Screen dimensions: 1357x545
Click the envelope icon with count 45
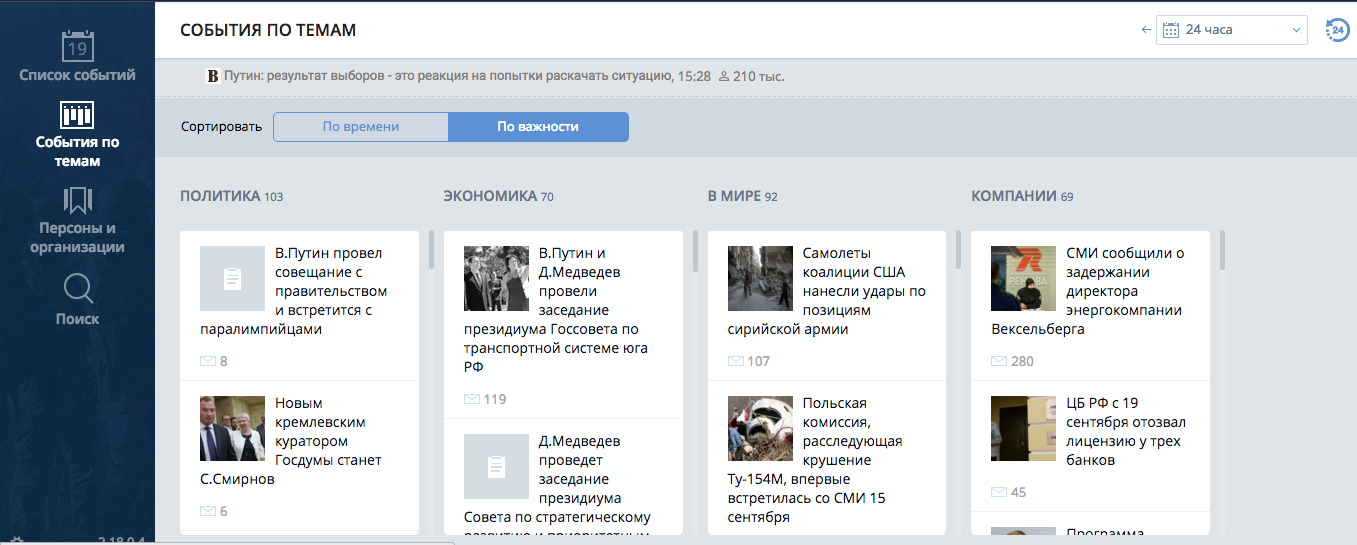(999, 492)
